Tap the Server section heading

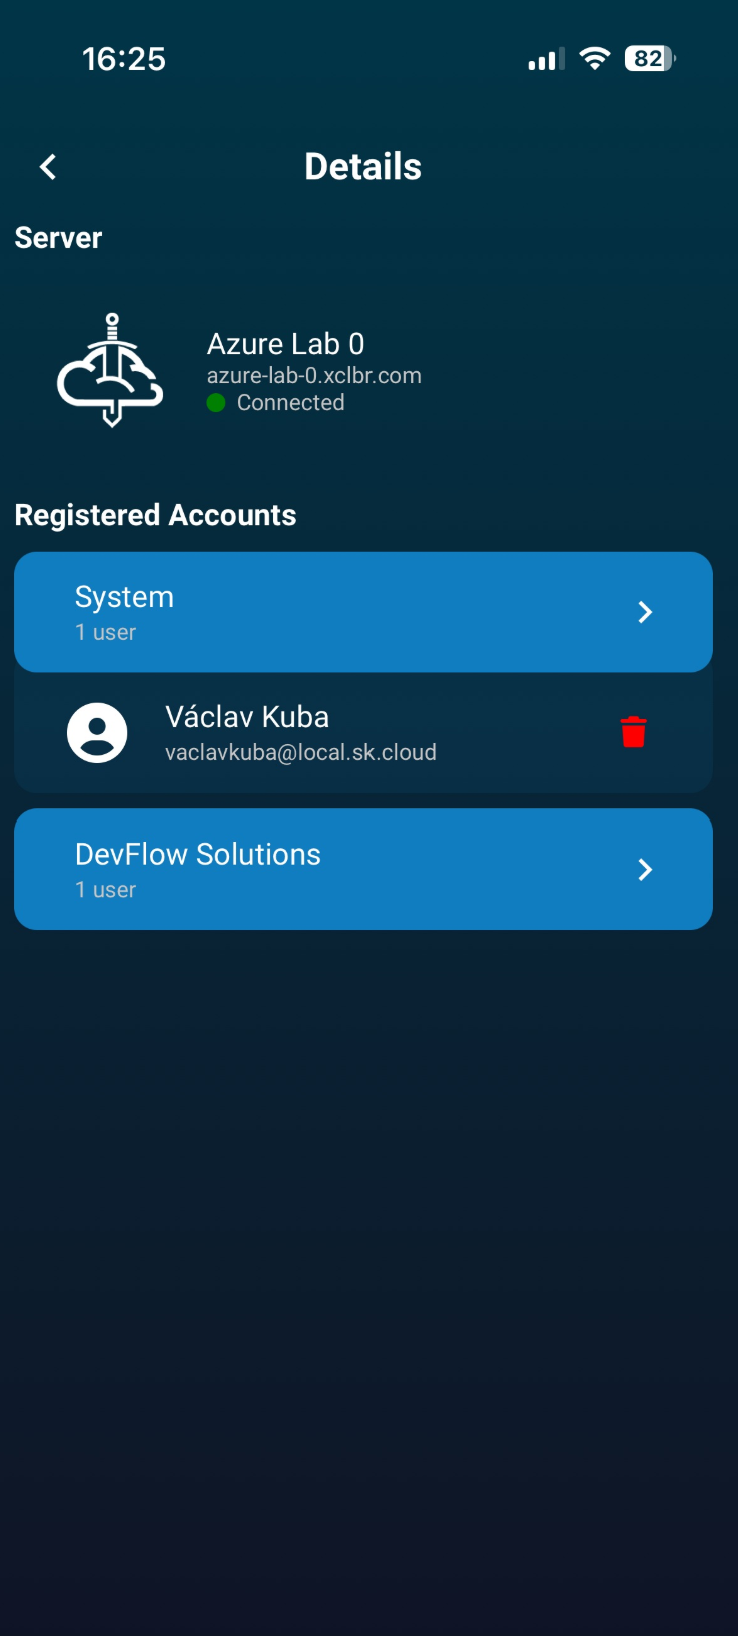(58, 238)
